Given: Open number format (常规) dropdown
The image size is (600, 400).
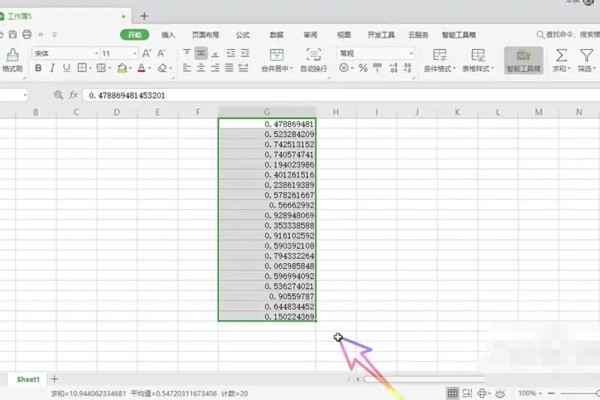Looking at the screenshot, I should [411, 54].
